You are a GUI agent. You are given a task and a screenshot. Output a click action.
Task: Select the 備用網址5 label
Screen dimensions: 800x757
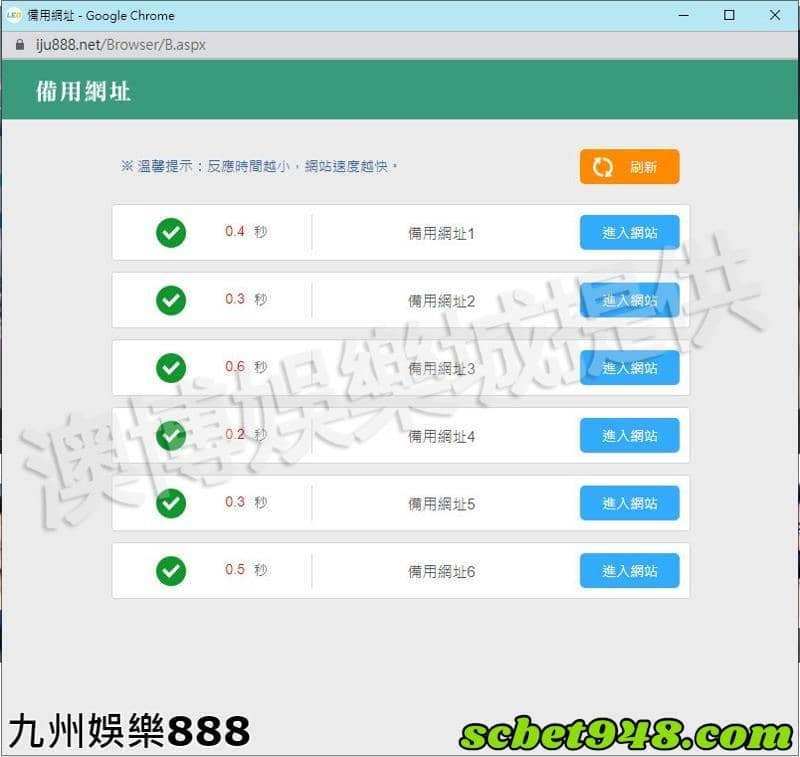click(x=441, y=504)
